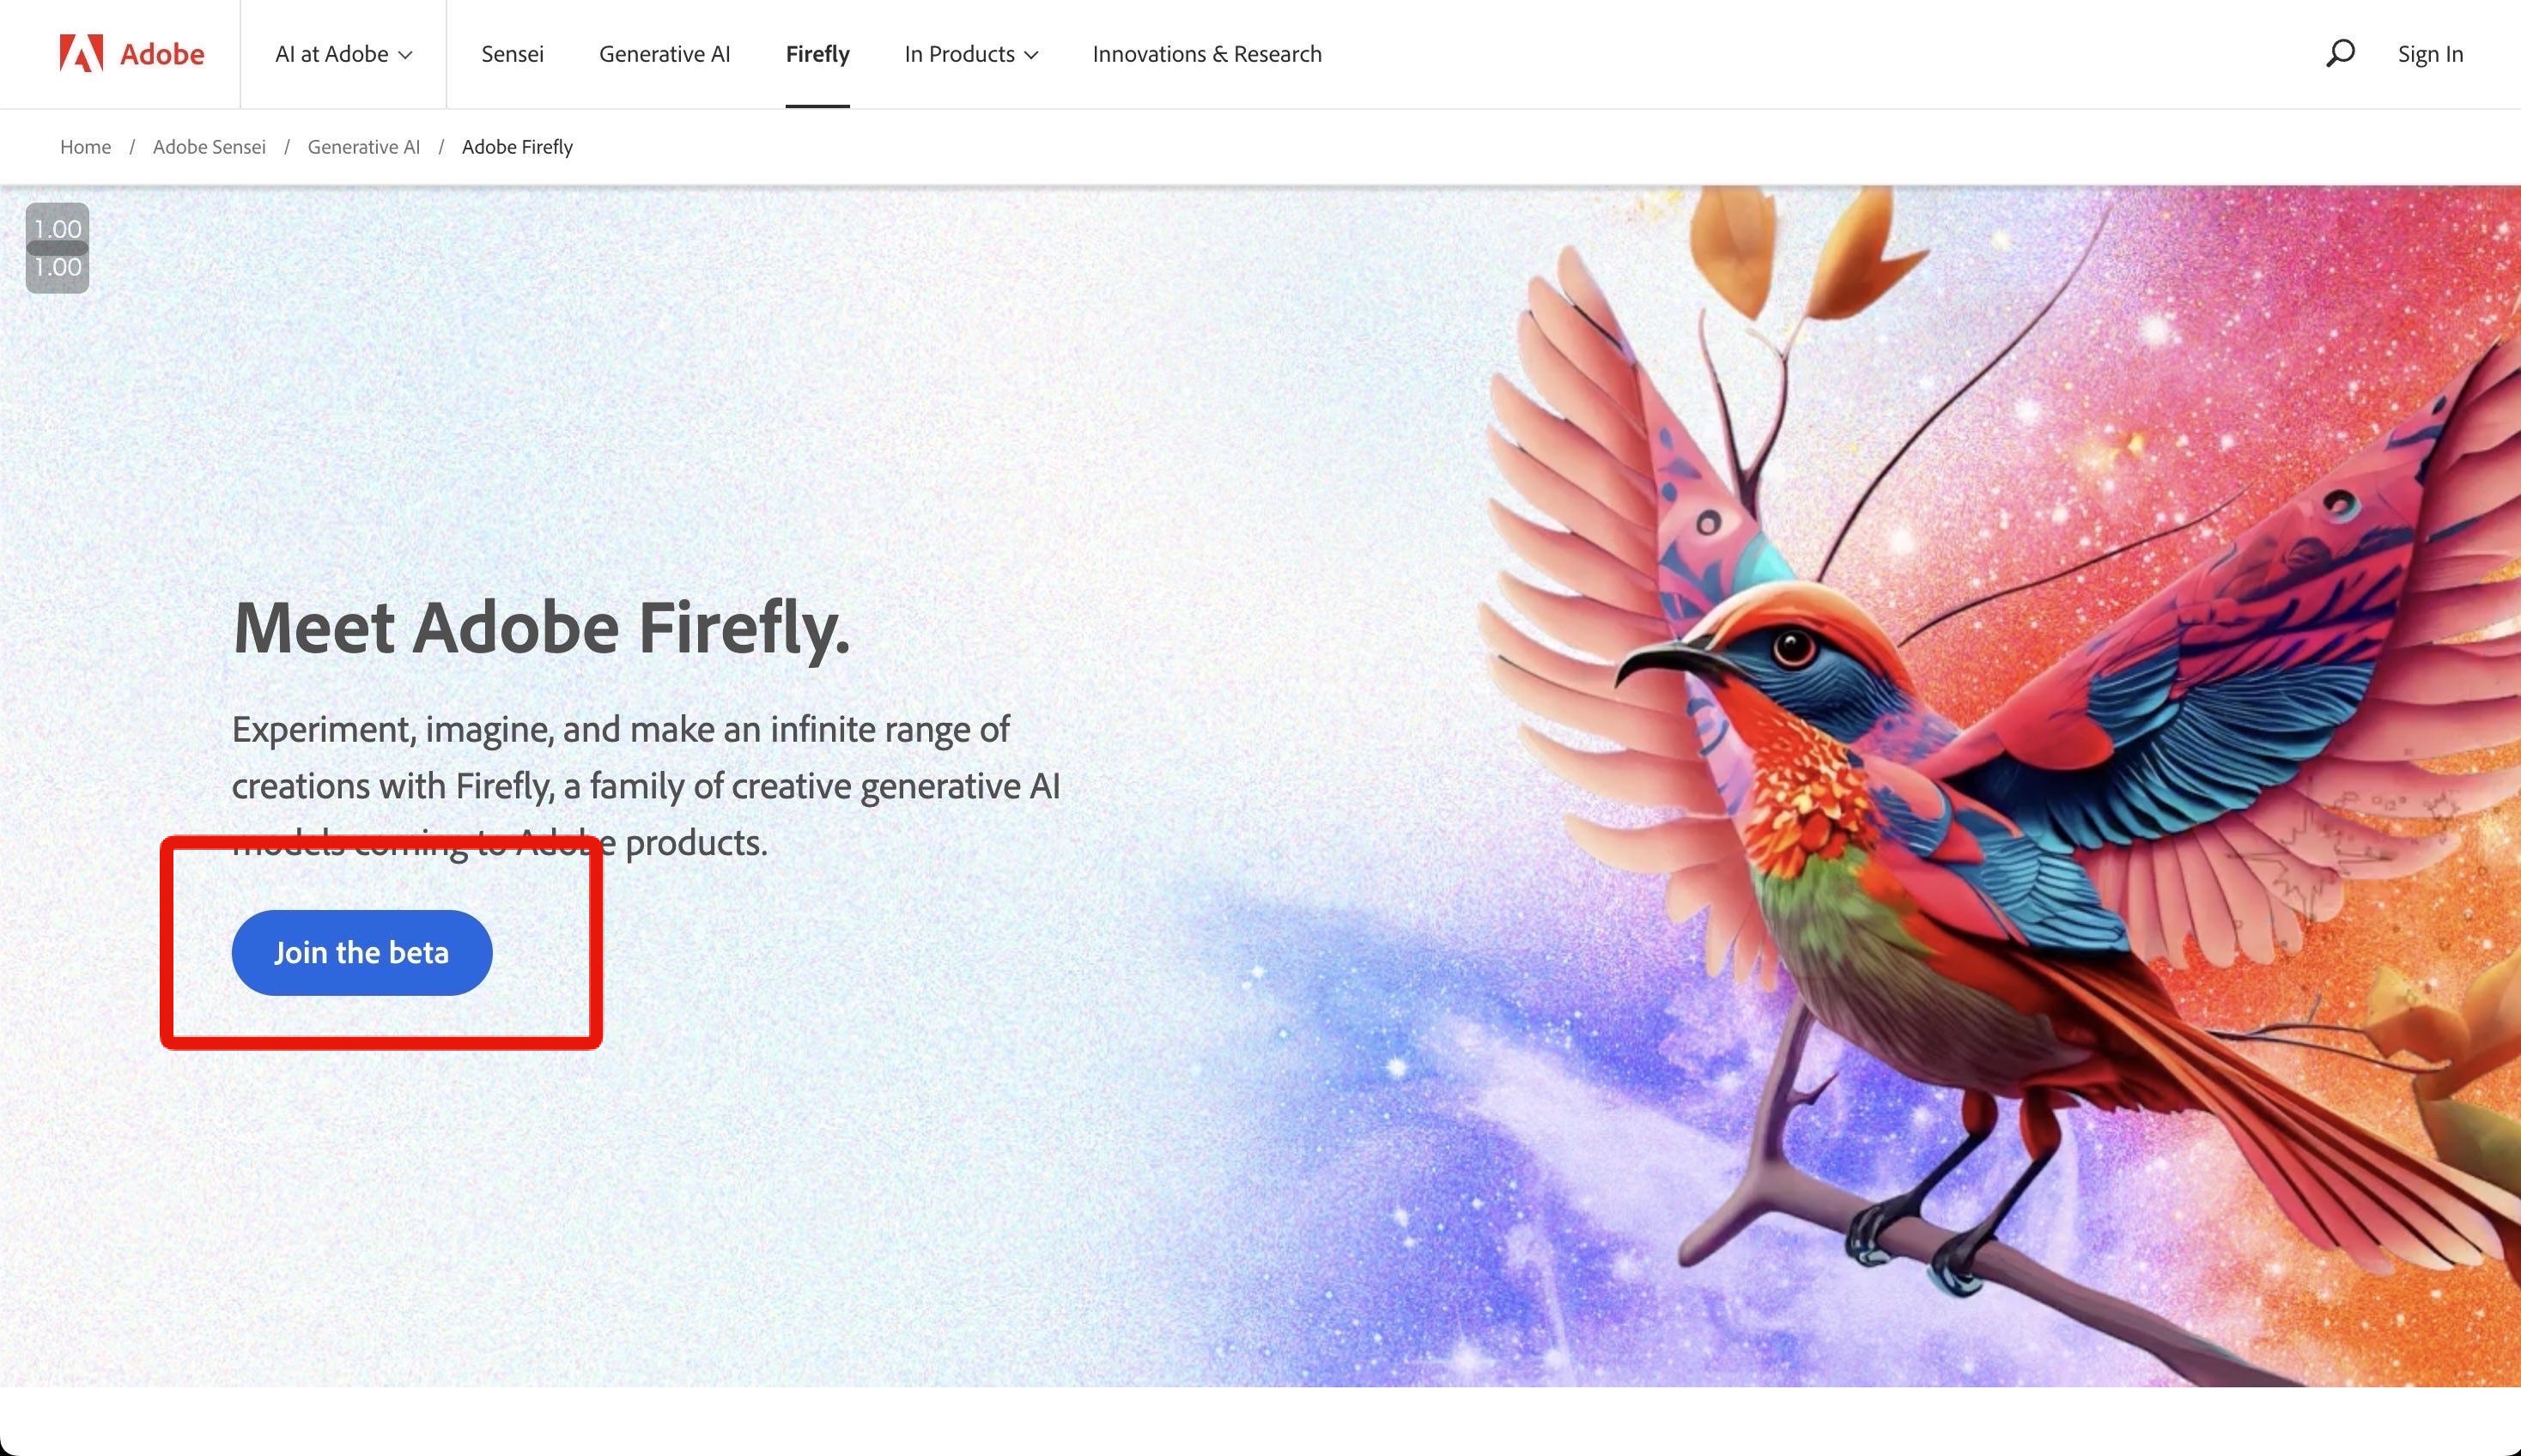Click the Sign In link

click(x=2430, y=54)
